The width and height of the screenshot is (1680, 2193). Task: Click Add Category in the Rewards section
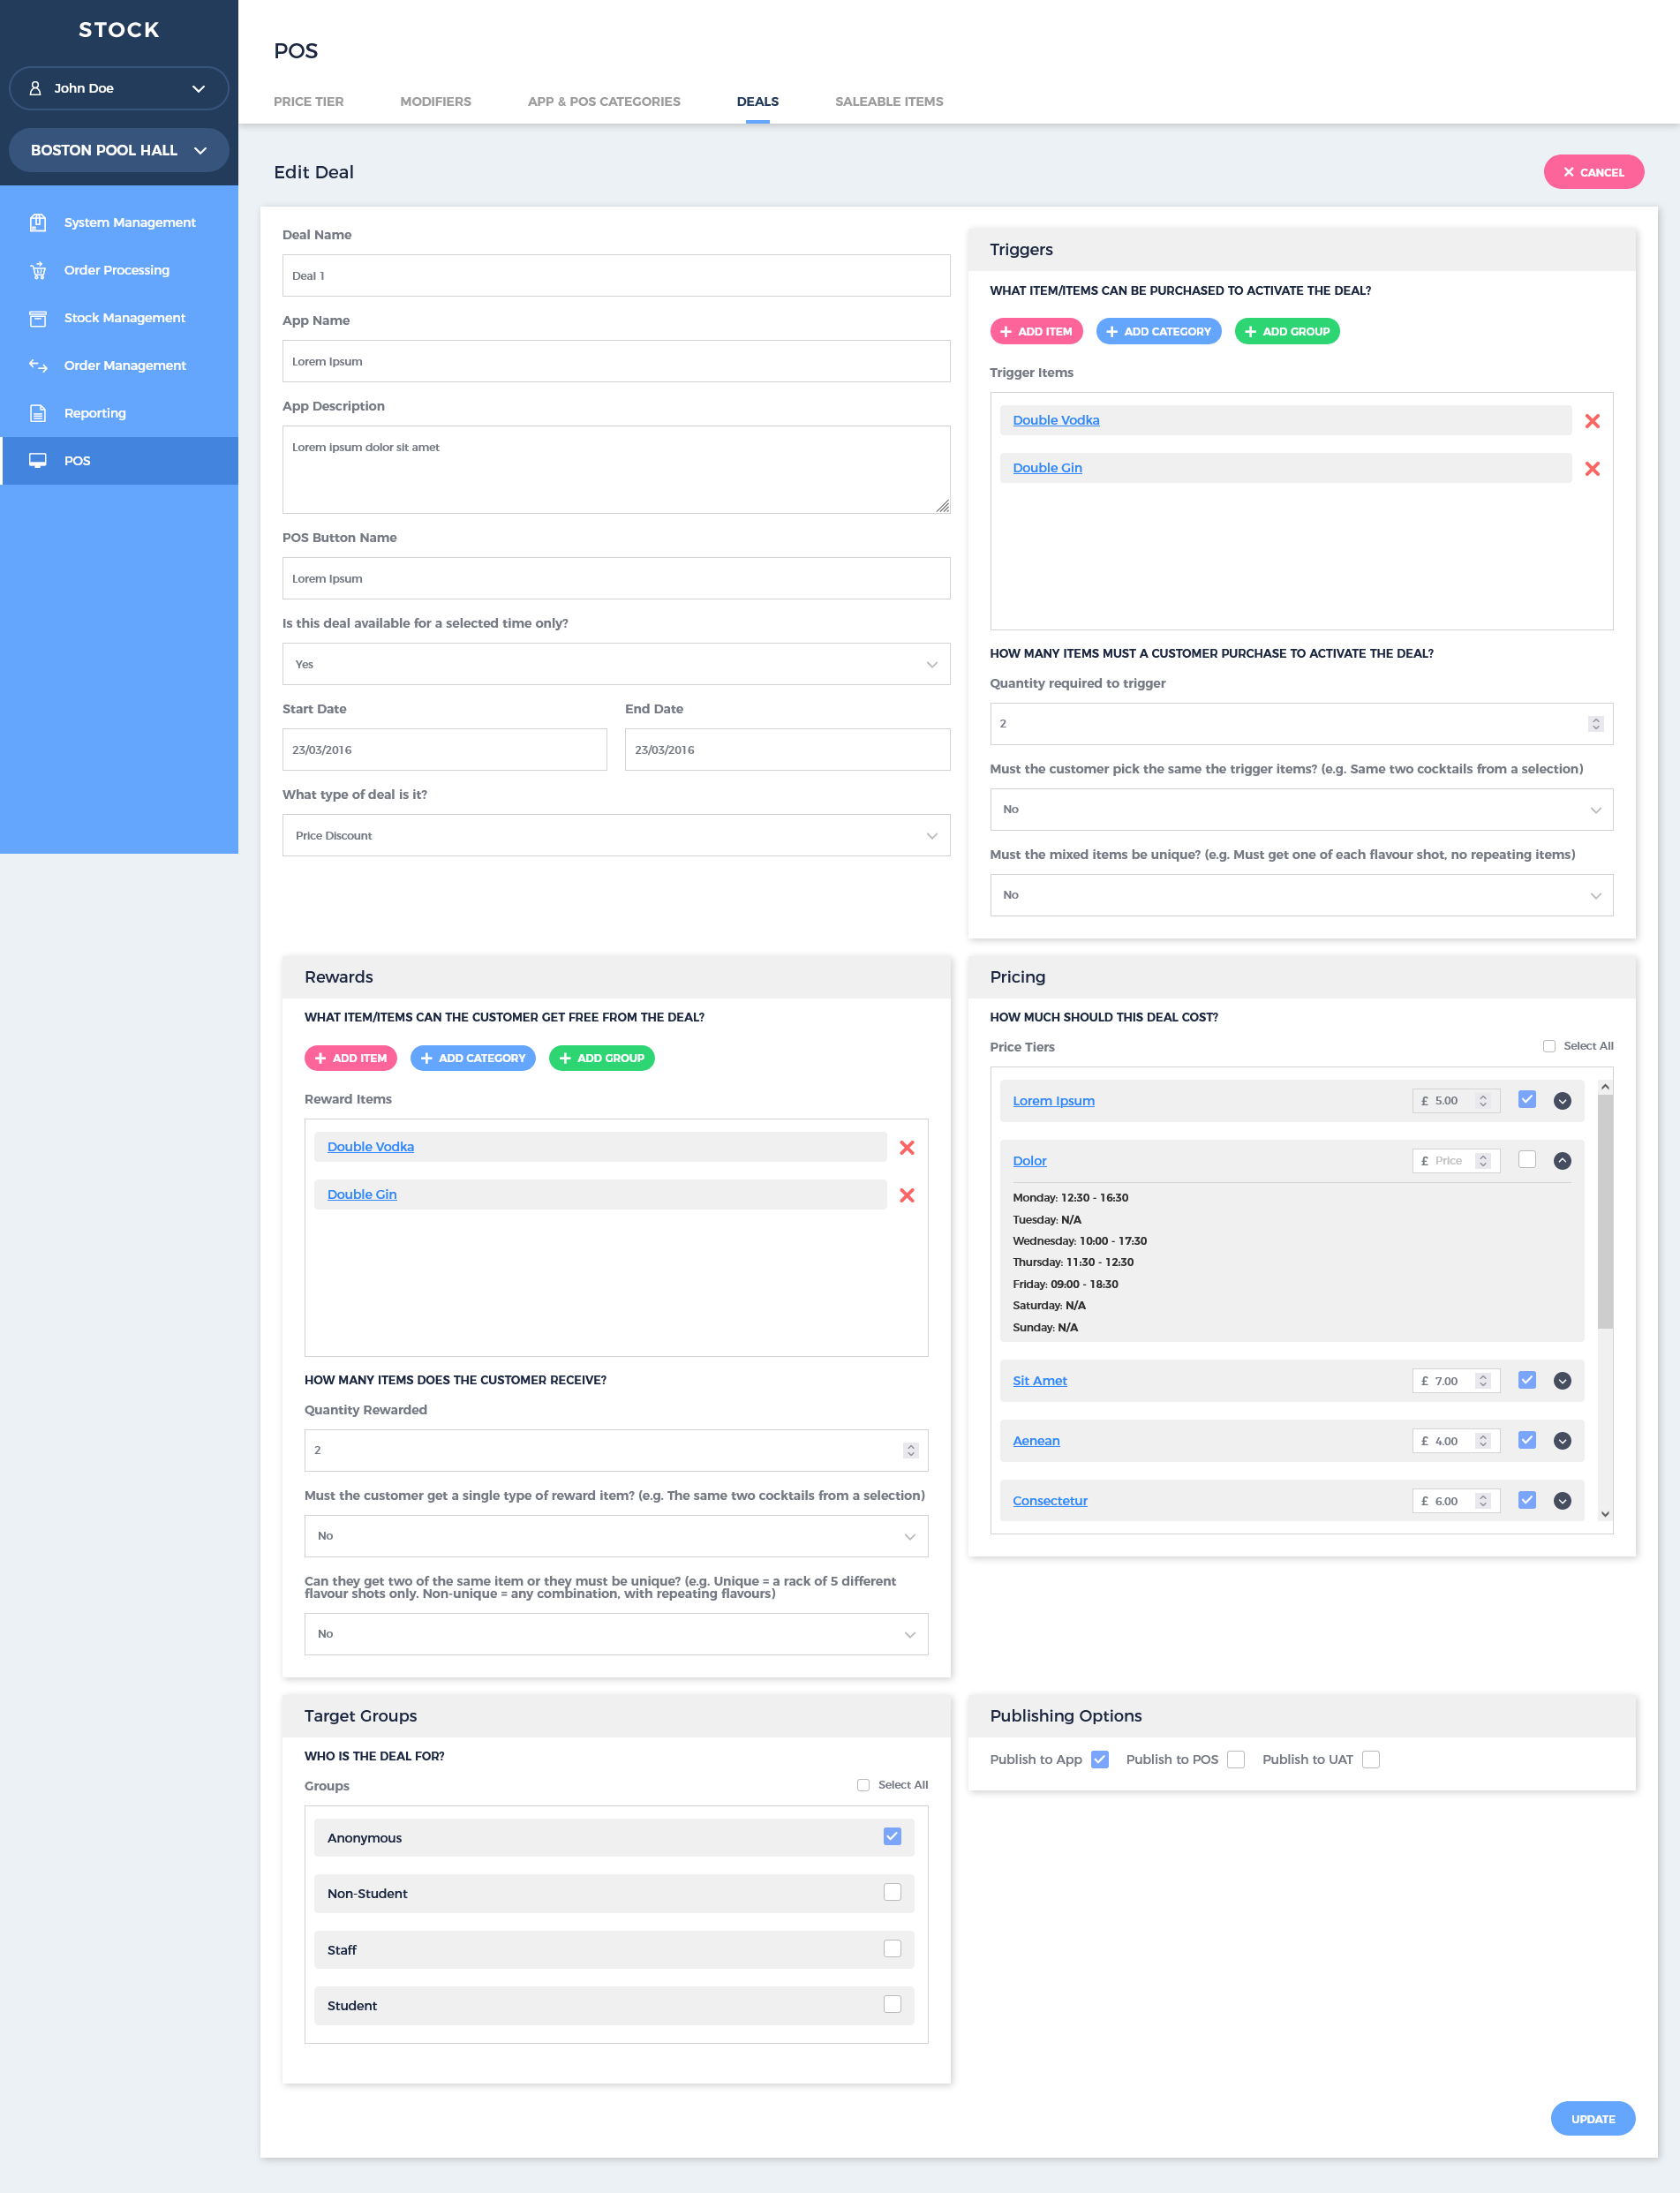point(472,1058)
